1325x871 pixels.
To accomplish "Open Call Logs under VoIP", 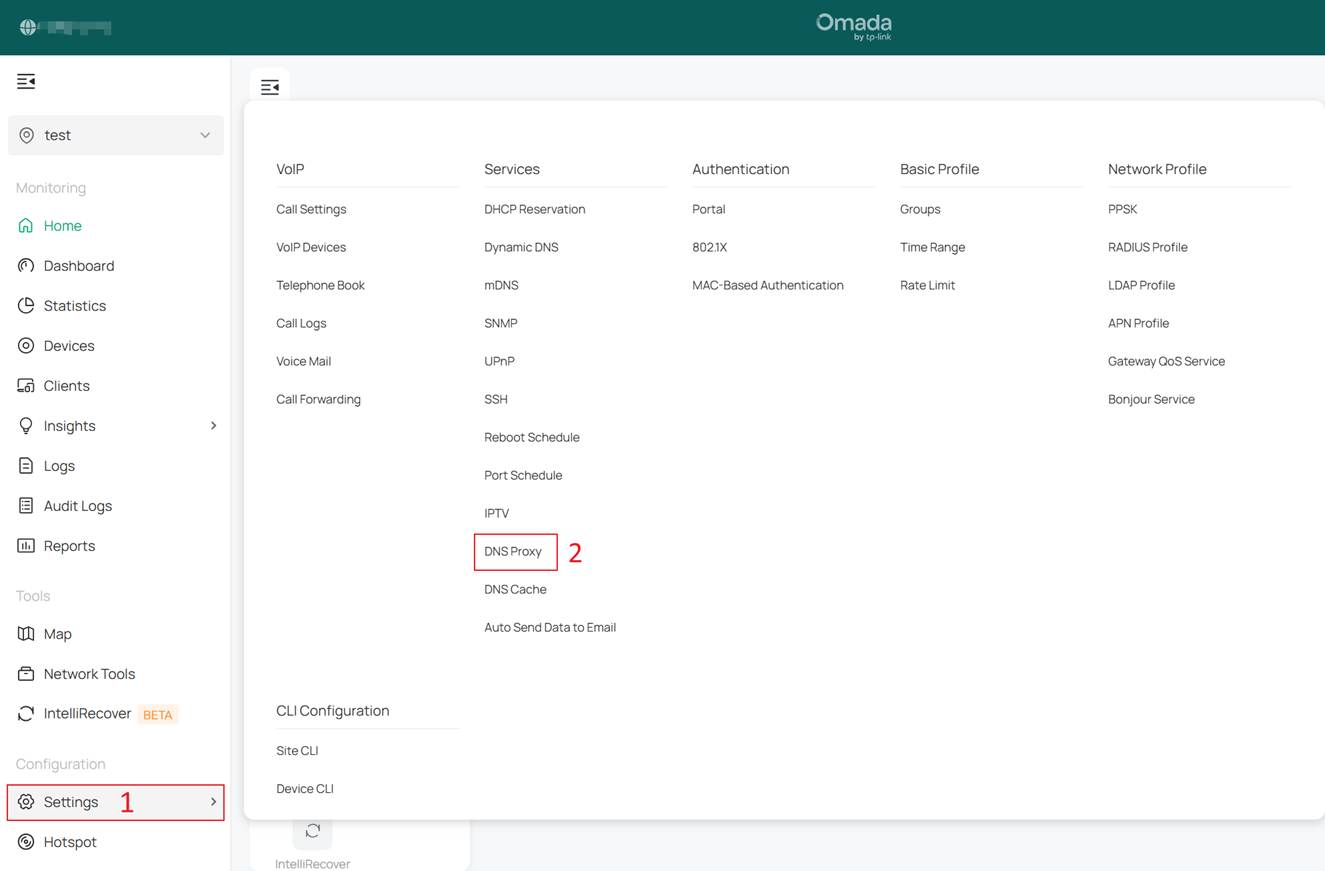I will [x=301, y=323].
